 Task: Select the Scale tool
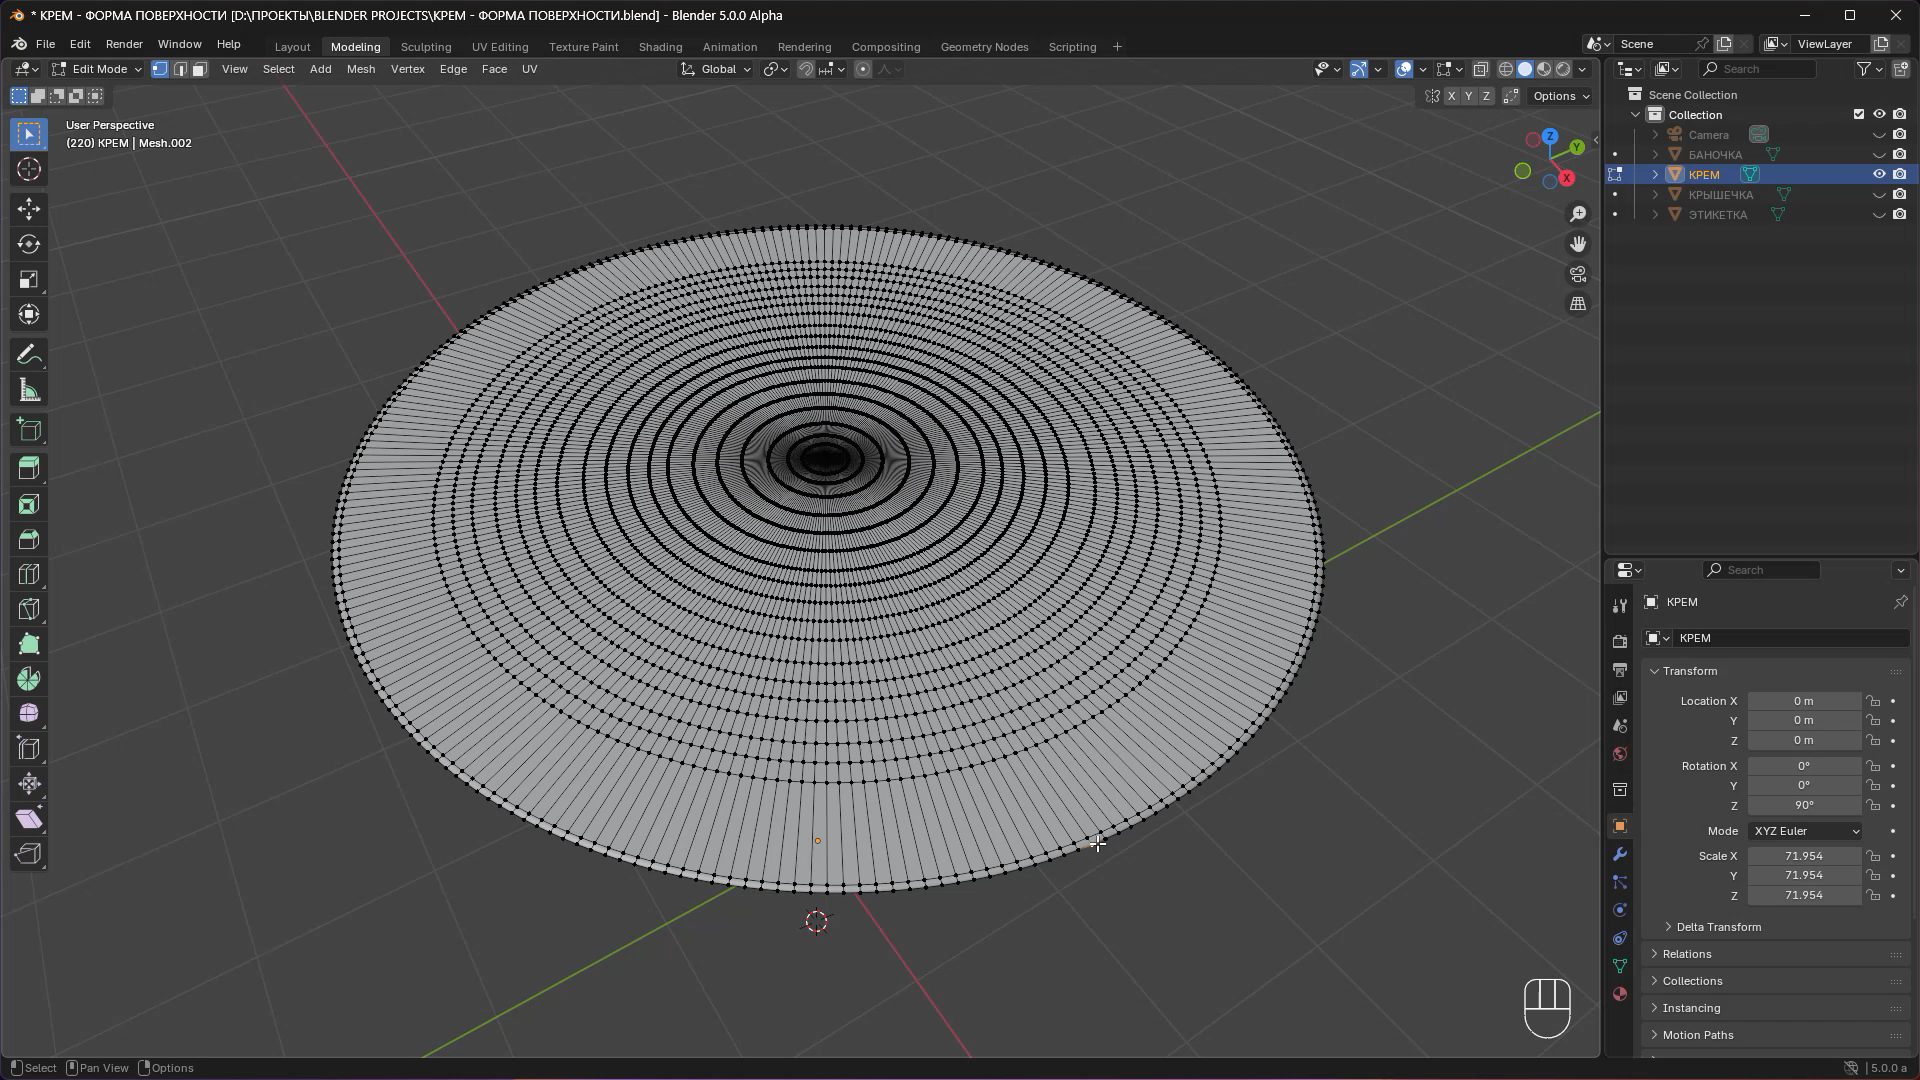pos(29,279)
